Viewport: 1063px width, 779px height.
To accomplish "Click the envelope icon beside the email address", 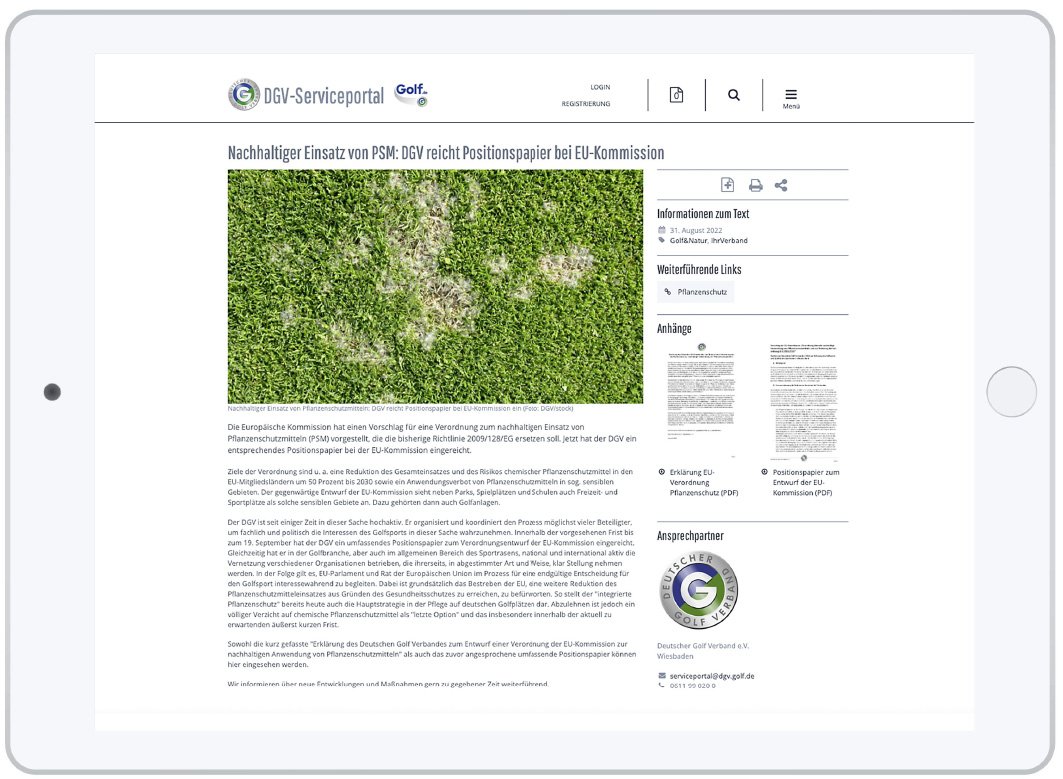I will coord(662,676).
